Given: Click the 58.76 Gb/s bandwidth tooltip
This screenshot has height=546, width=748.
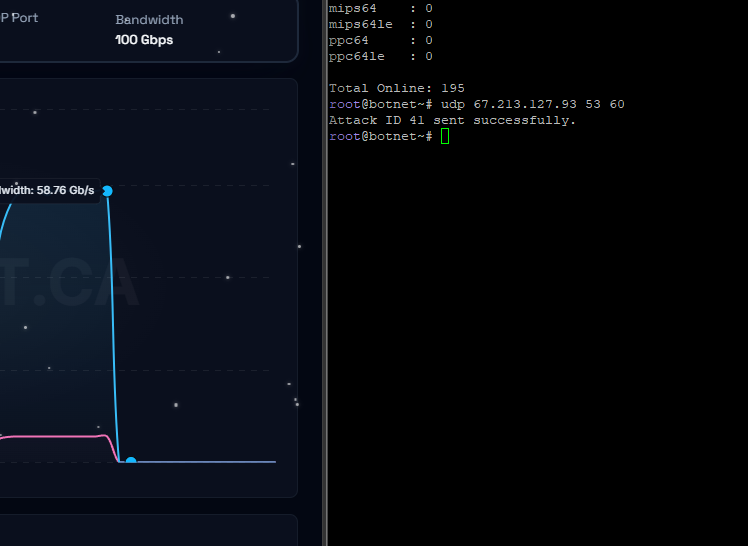Looking at the screenshot, I should pyautogui.click(x=49, y=190).
